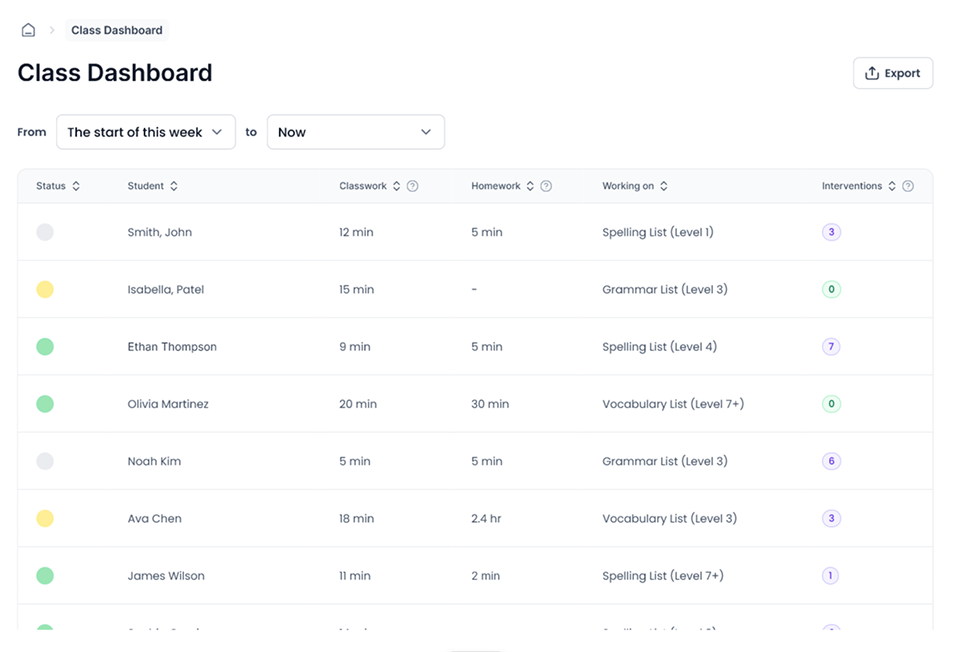
Task: Go to home via breadcrumb house icon
Action: (x=28, y=30)
